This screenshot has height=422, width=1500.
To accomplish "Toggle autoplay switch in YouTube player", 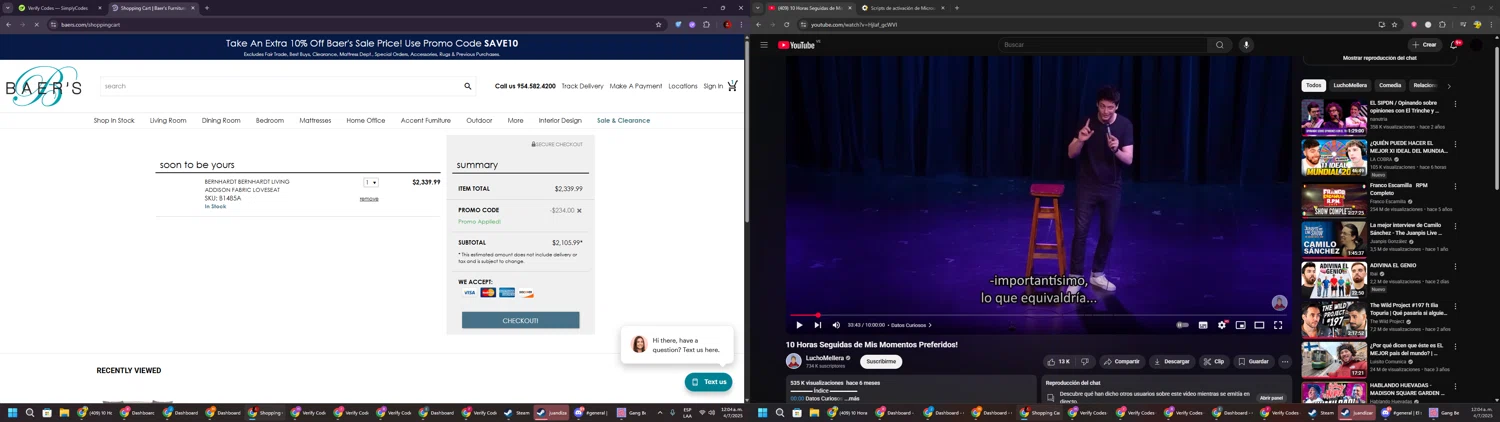I will tap(1183, 325).
